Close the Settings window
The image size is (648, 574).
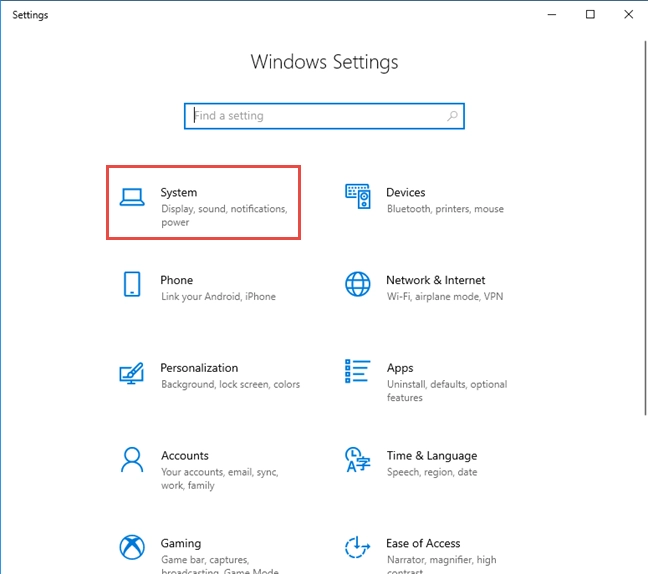629,14
